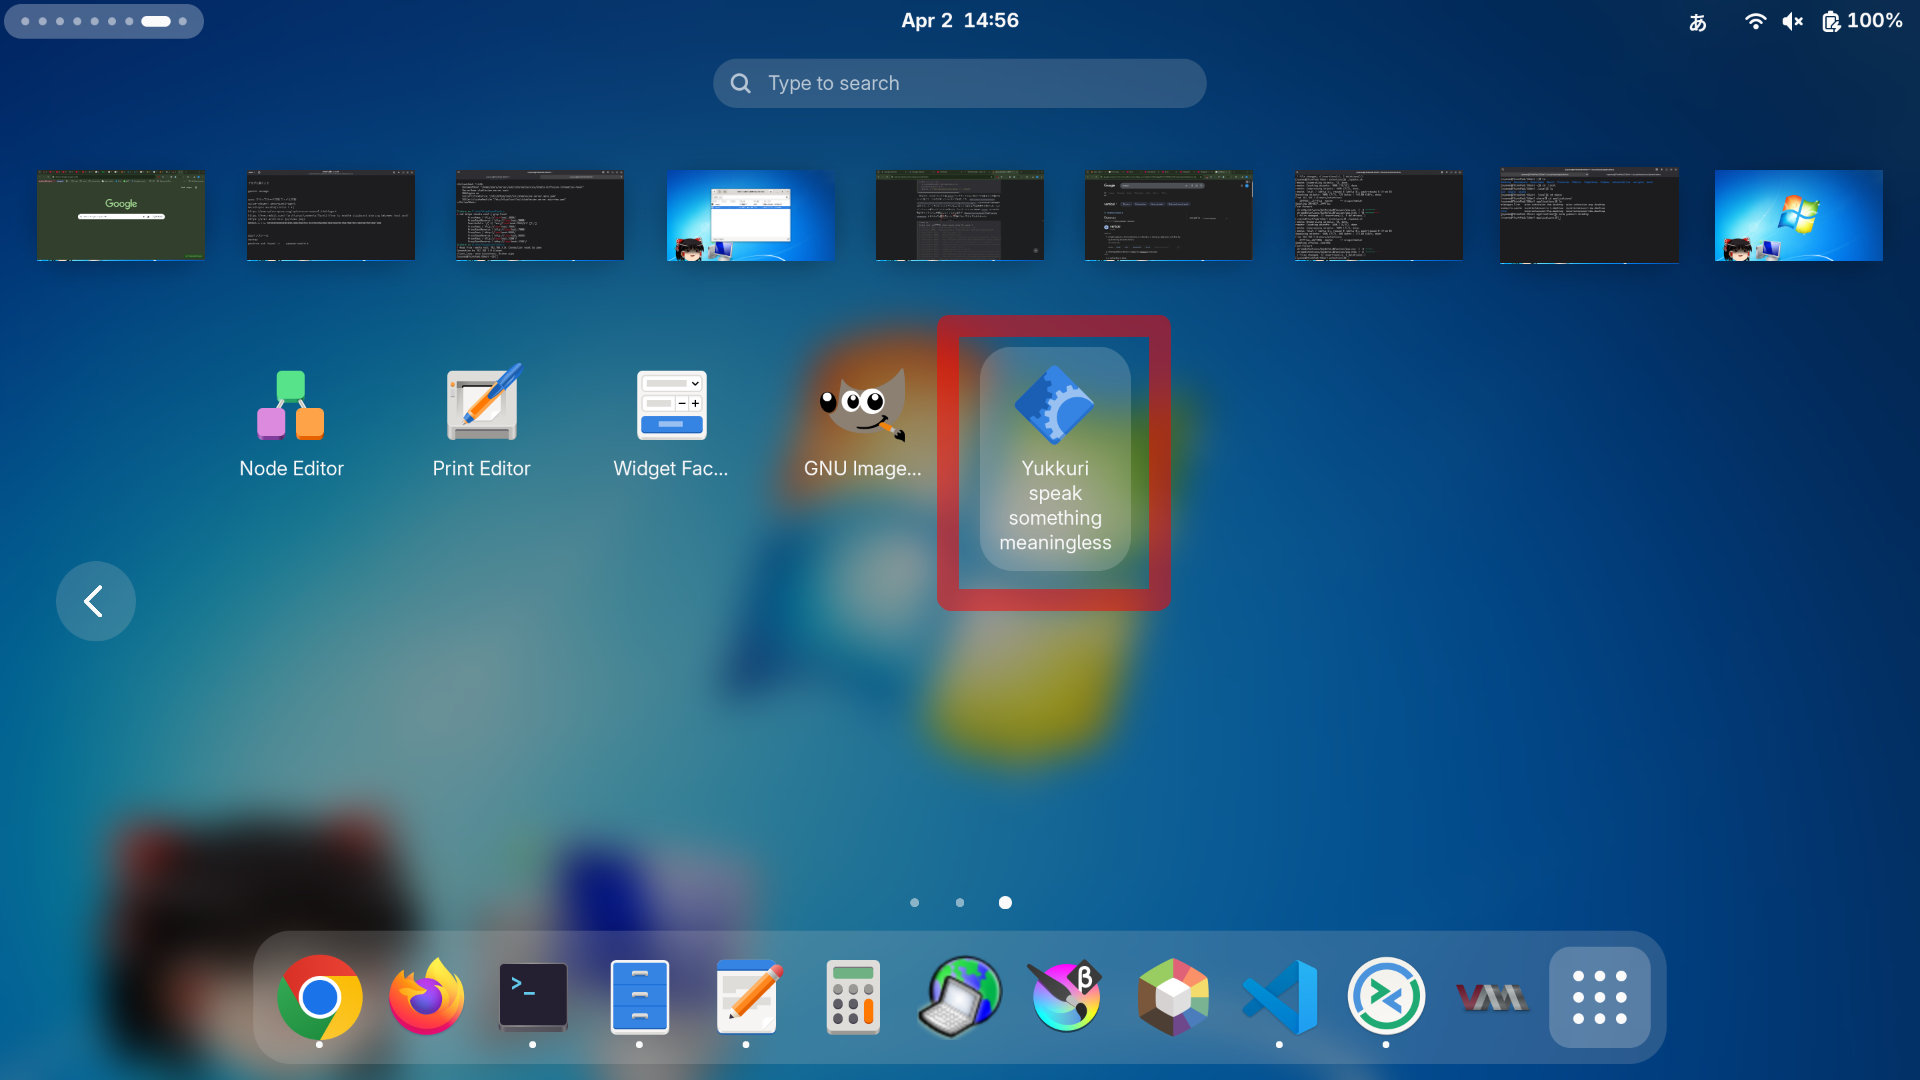Open Visual Studio Code from the dock
This screenshot has width=1920, height=1080.
click(1280, 997)
